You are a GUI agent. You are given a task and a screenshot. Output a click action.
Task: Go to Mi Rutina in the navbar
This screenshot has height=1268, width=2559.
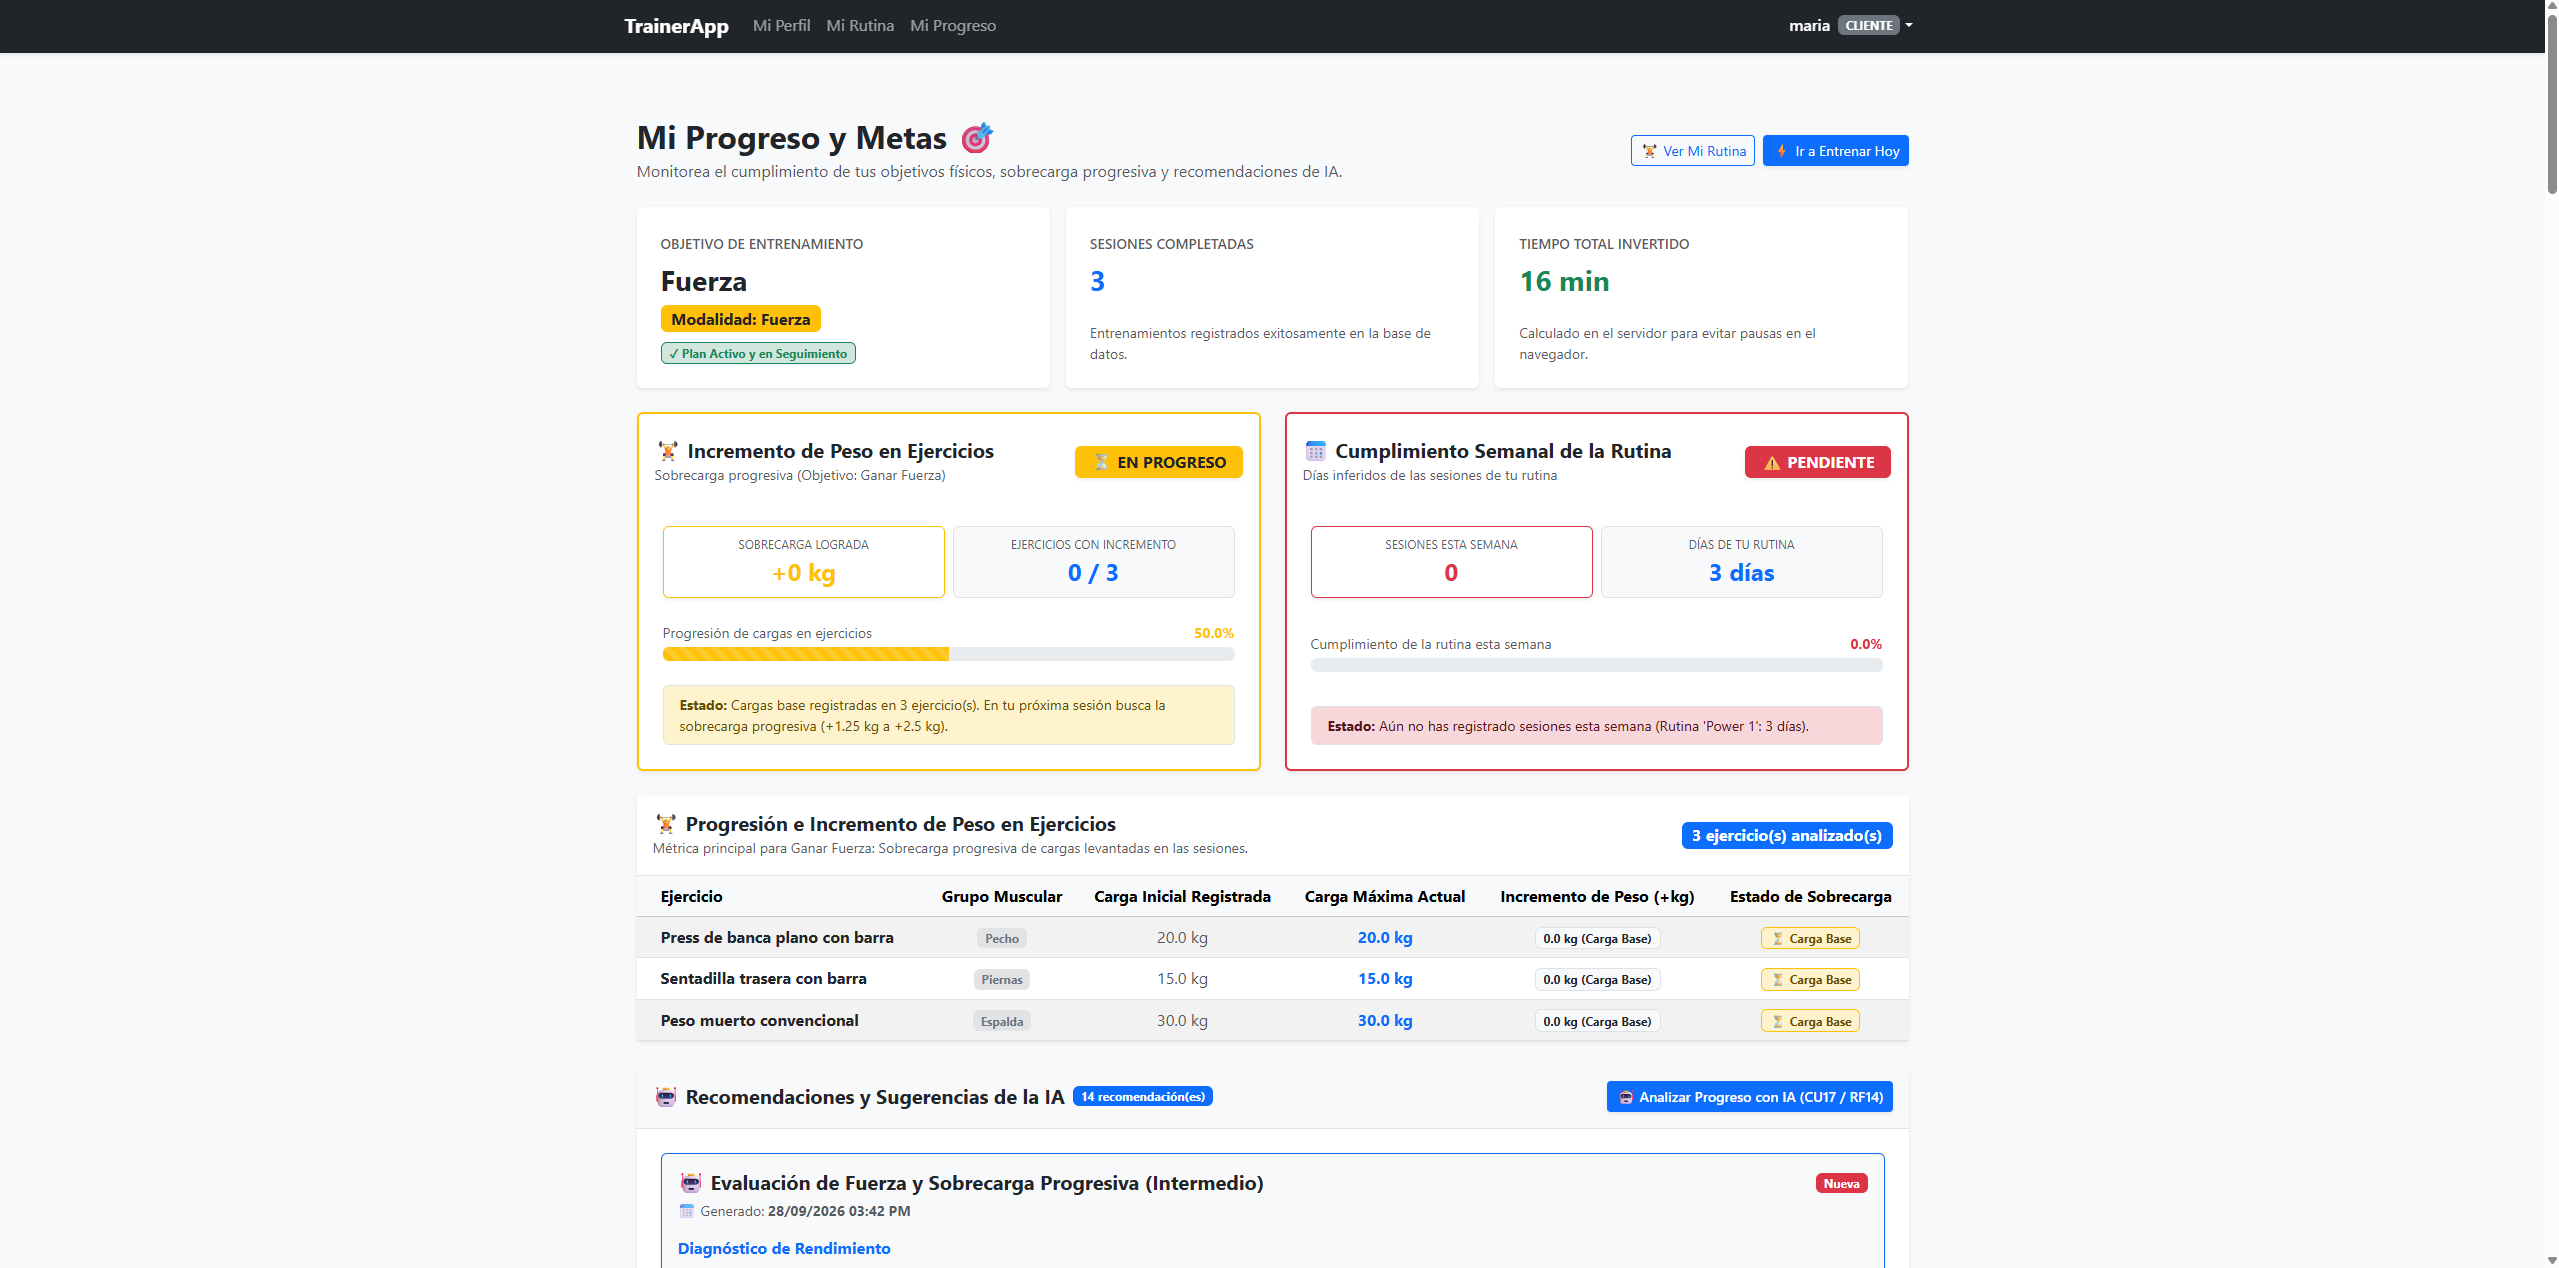860,26
